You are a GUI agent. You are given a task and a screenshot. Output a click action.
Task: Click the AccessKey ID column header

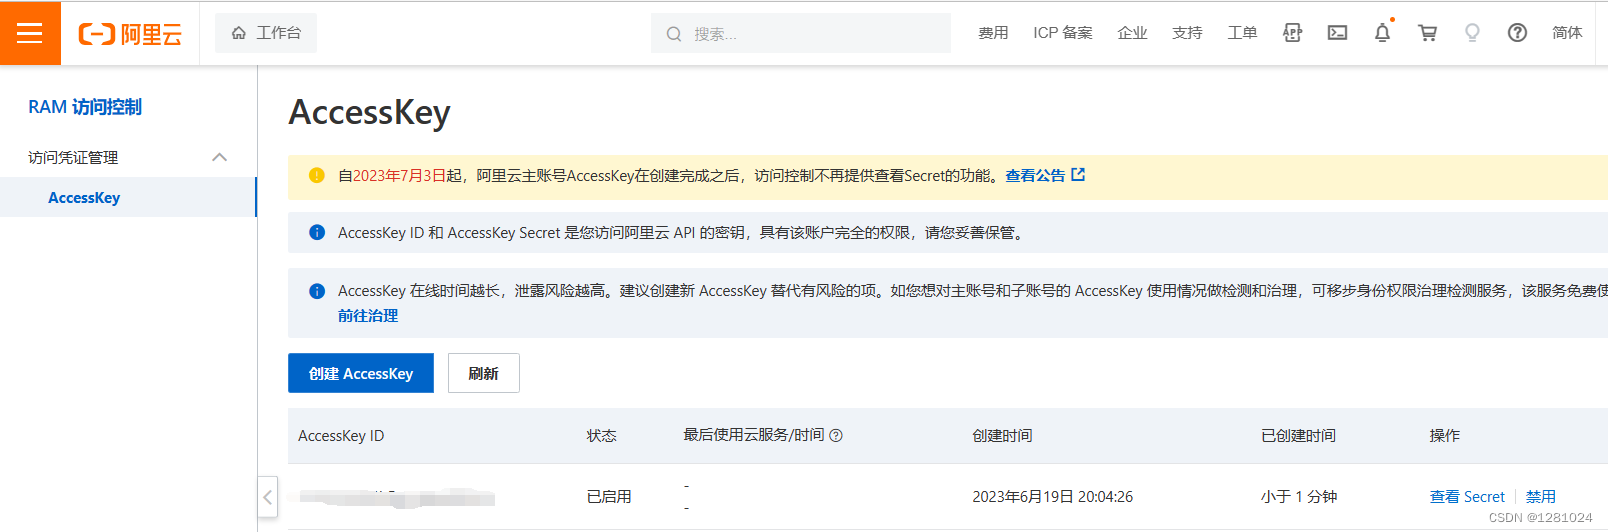pos(341,436)
